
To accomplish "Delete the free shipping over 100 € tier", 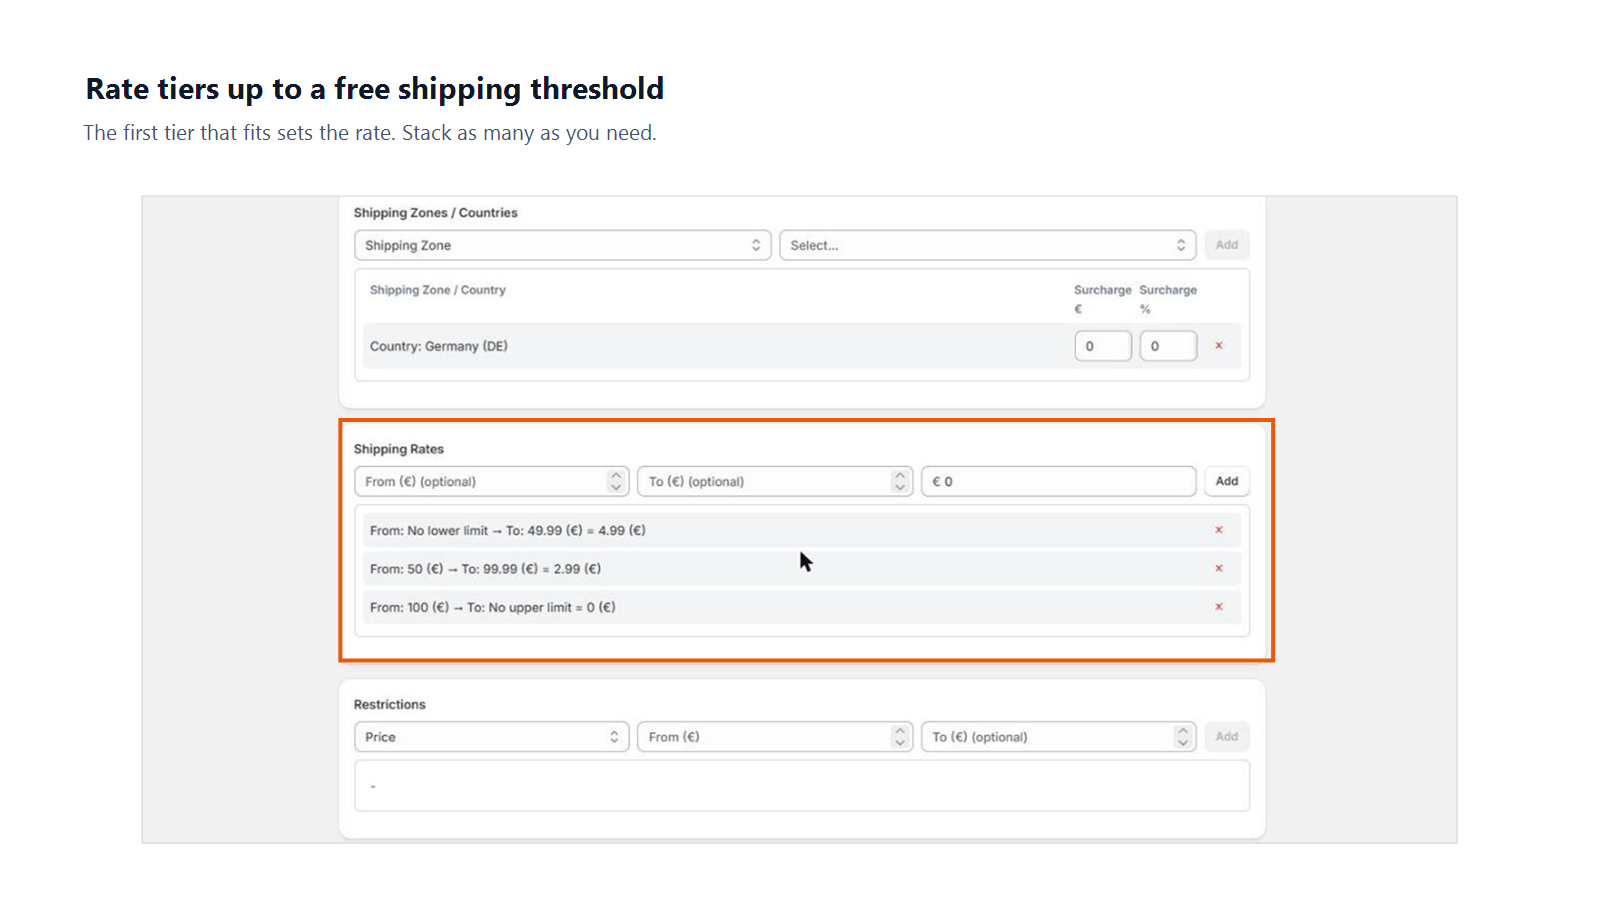I will click(1219, 607).
